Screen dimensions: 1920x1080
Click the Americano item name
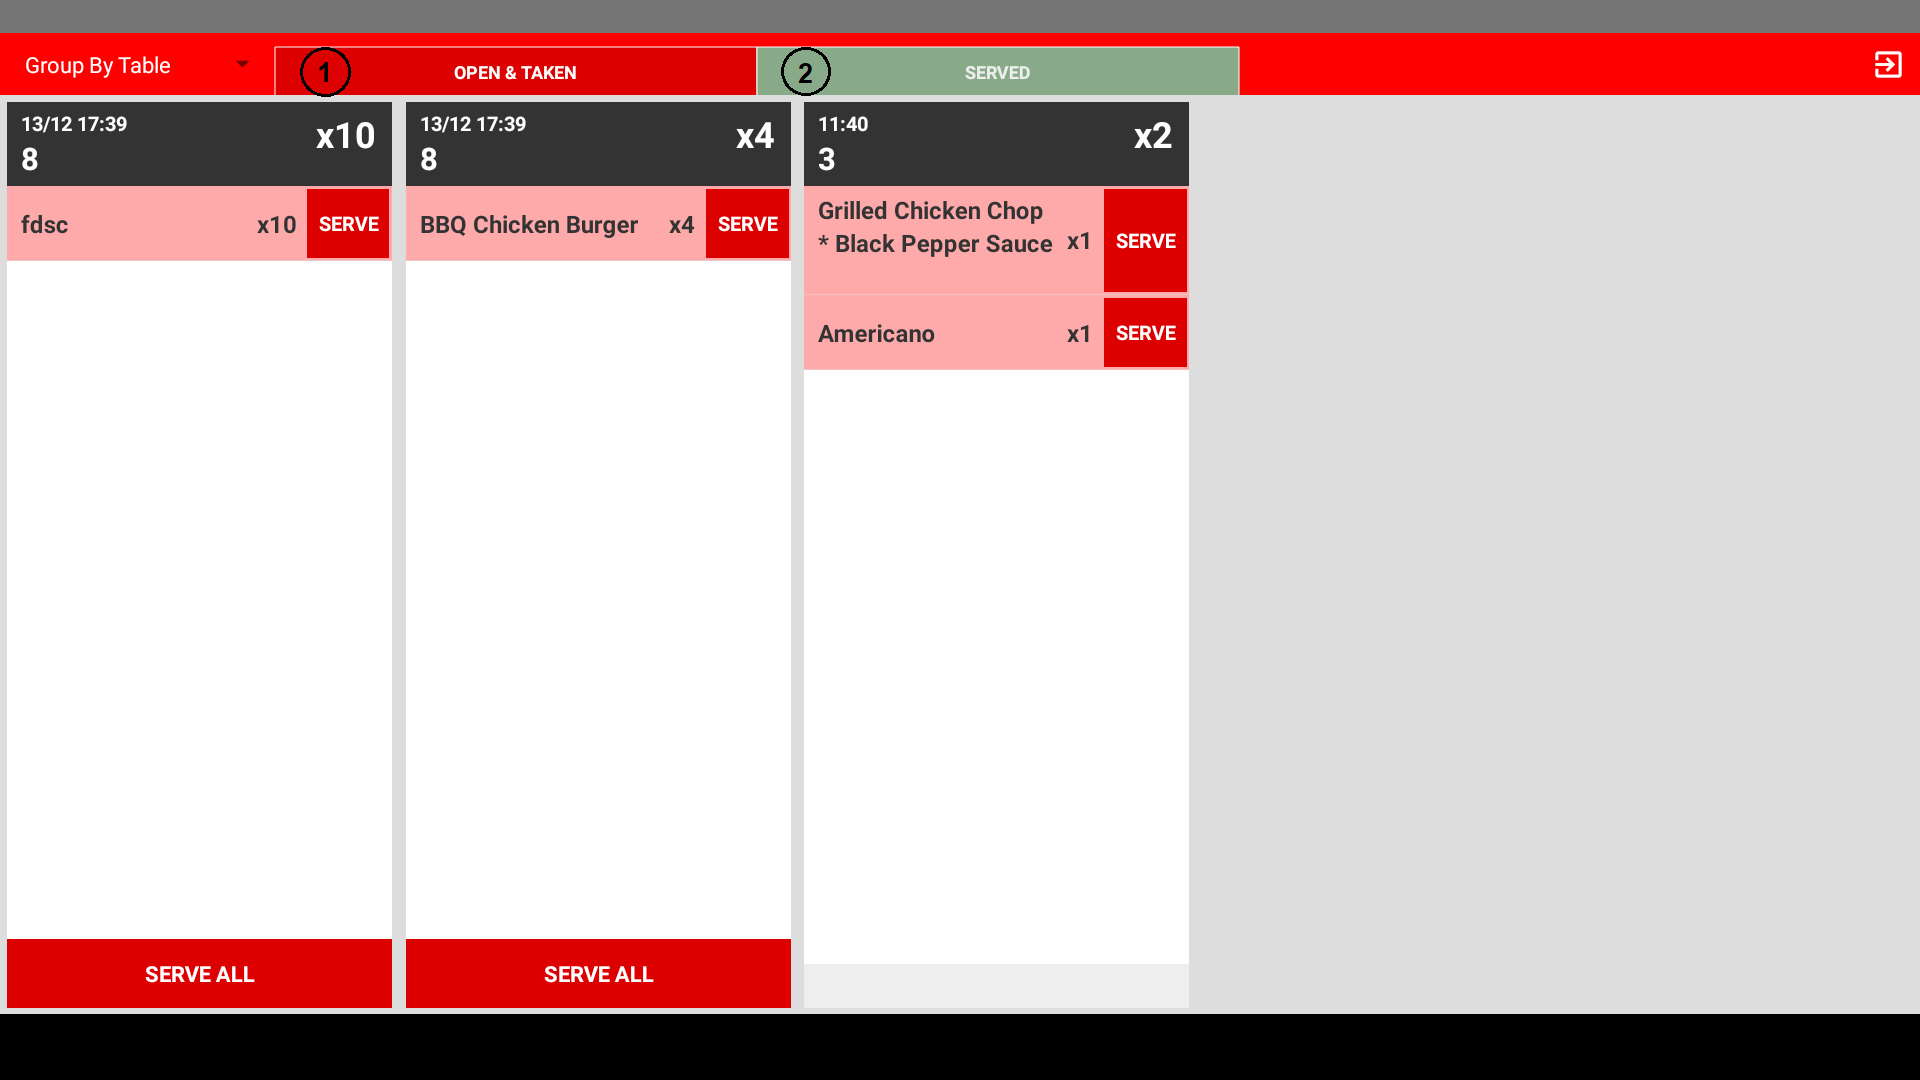coord(876,334)
